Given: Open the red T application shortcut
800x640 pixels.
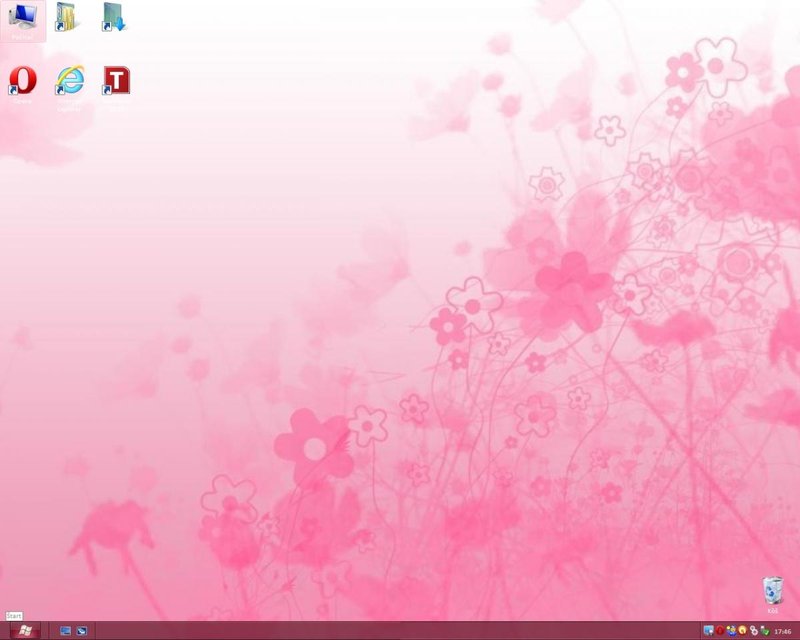Looking at the screenshot, I should 116,81.
